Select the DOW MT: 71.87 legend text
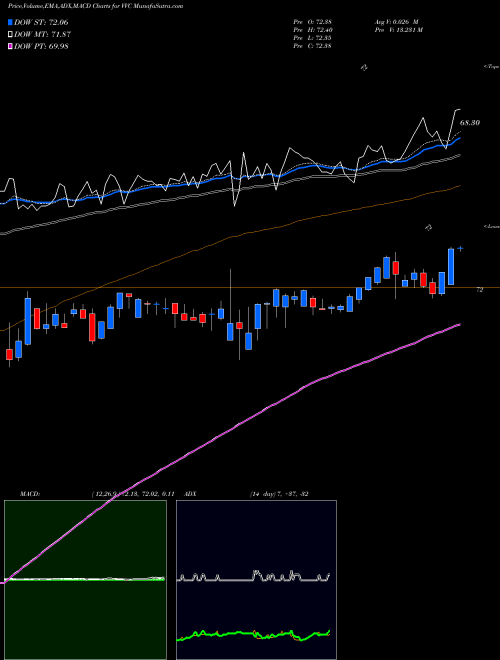Screen dimensions: 500x660 42,35
